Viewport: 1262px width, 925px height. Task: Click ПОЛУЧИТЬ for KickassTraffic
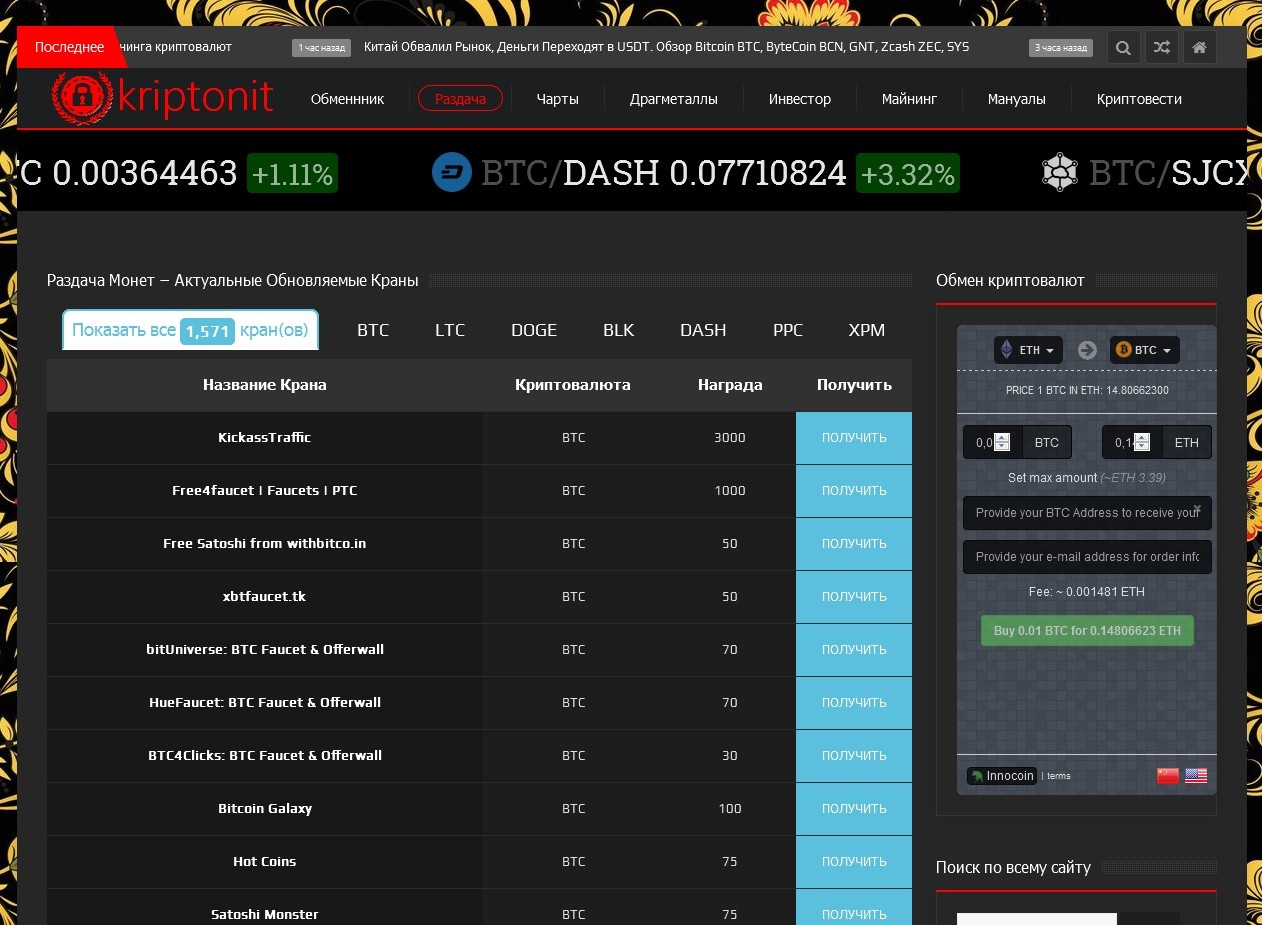pyautogui.click(x=854, y=438)
